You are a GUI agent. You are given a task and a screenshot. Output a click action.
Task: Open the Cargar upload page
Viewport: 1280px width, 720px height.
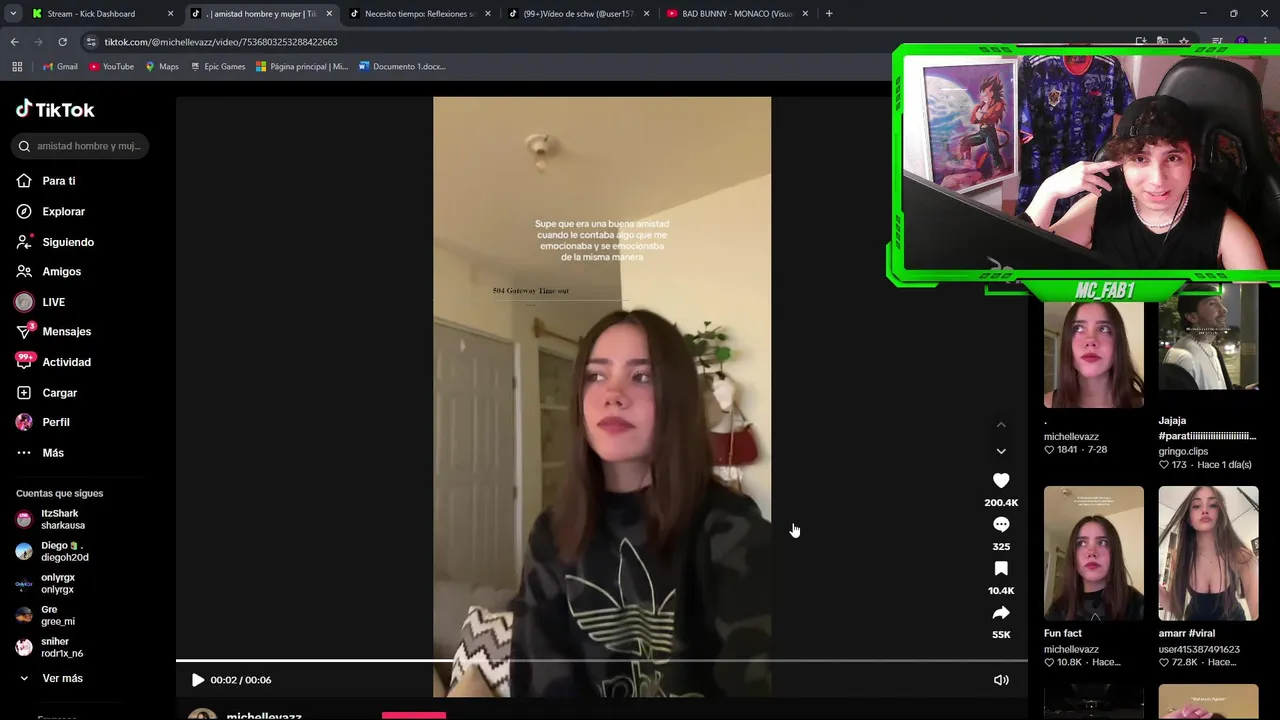tap(46, 393)
